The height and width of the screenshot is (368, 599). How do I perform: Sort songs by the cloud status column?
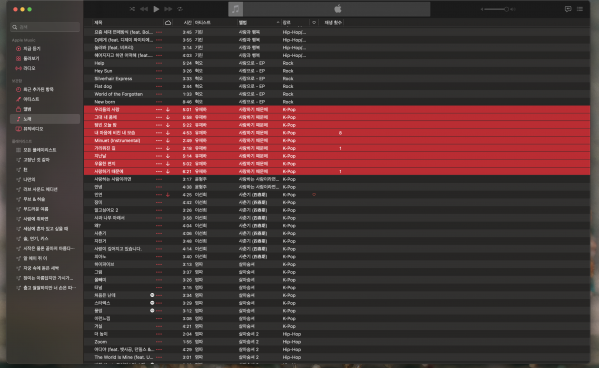pos(168,23)
